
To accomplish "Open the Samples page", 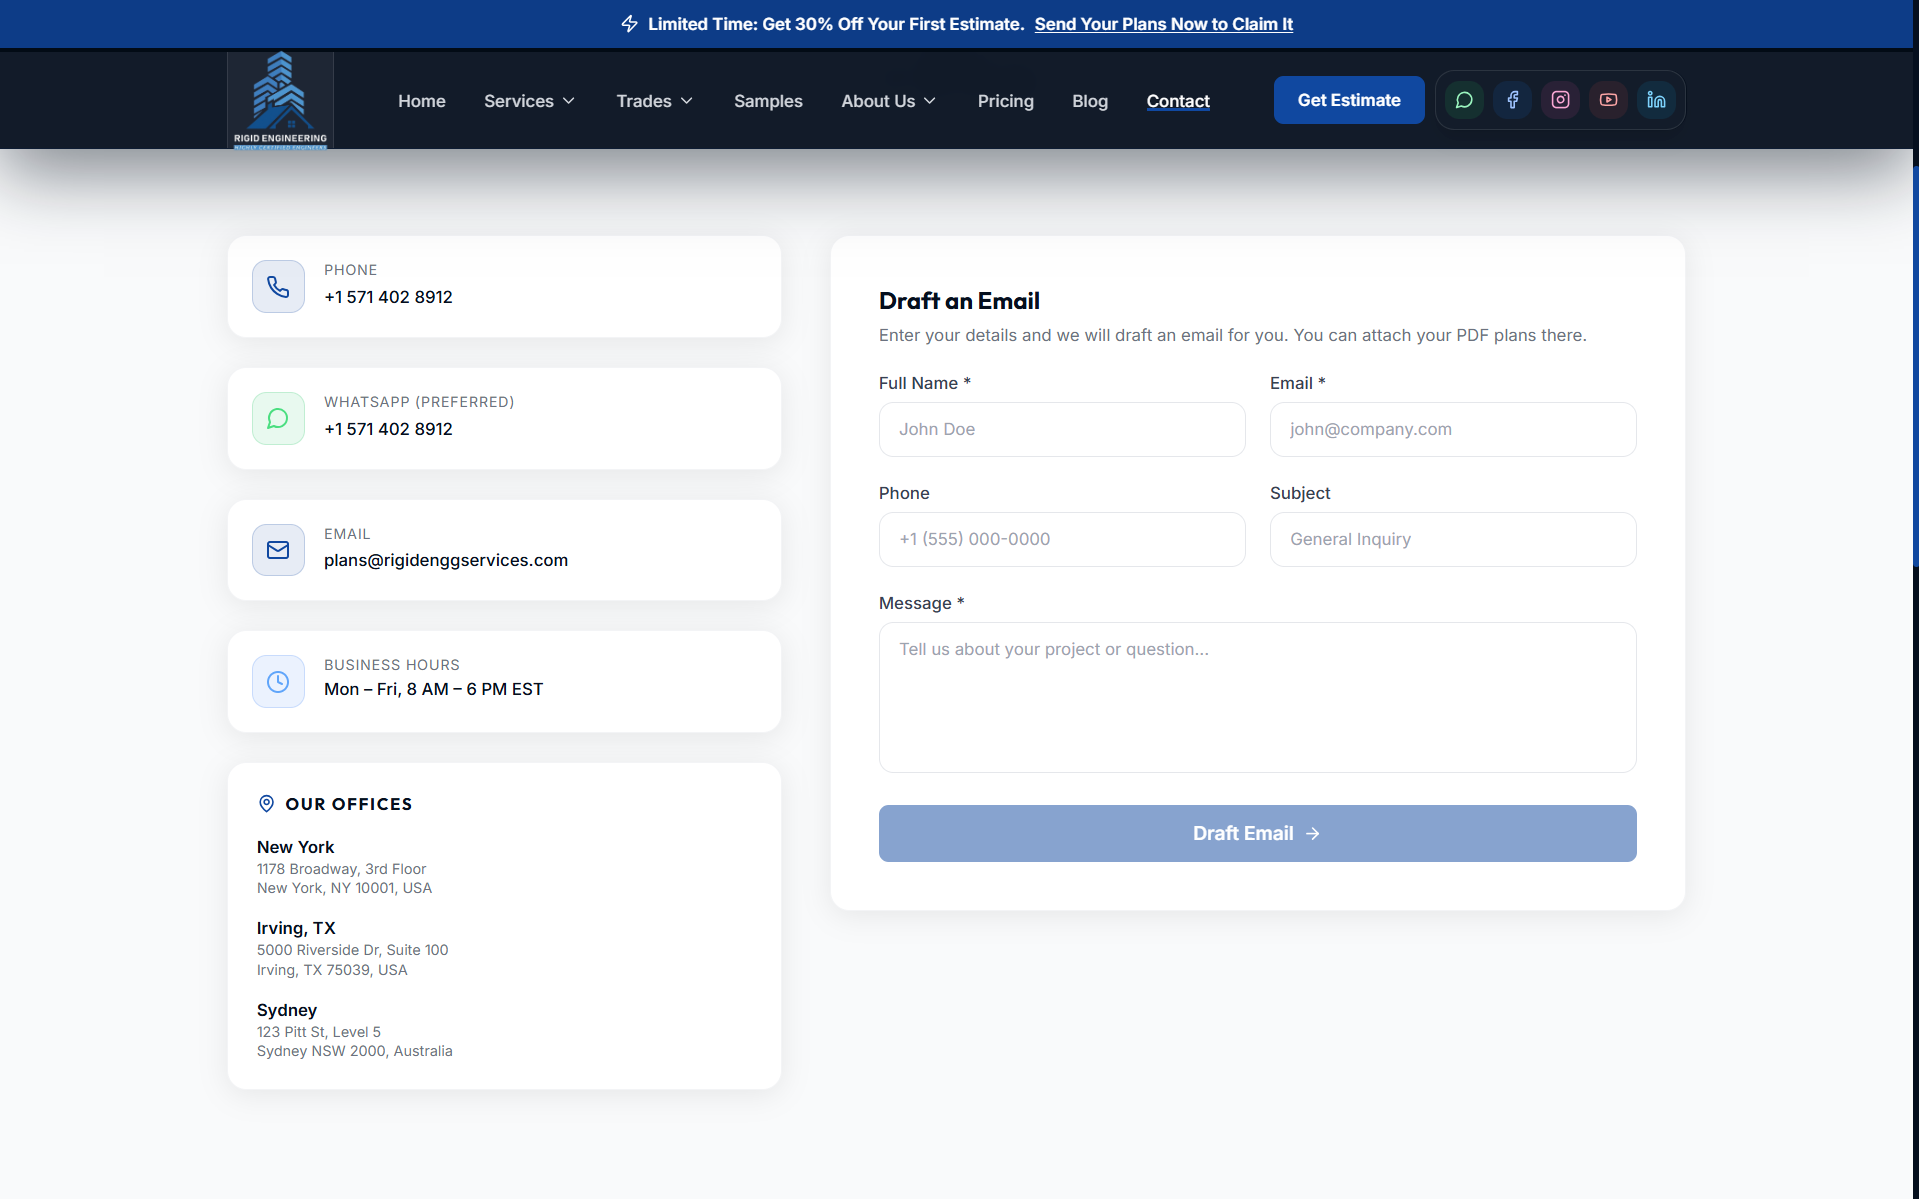I will 768,101.
